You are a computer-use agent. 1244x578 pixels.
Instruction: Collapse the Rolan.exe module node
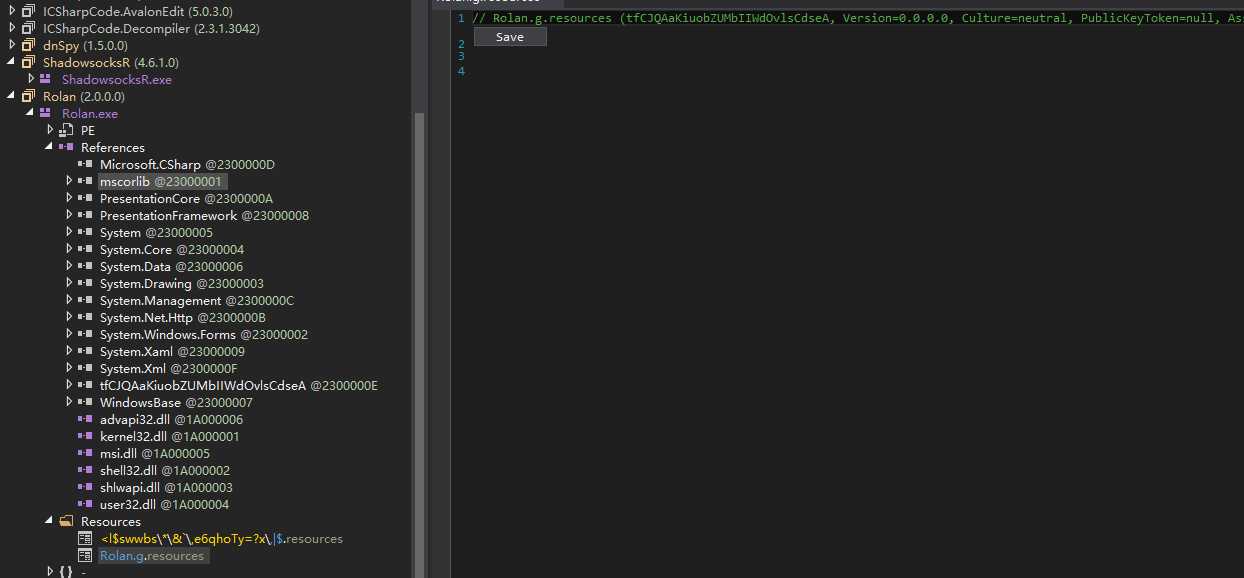pyautogui.click(x=31, y=113)
